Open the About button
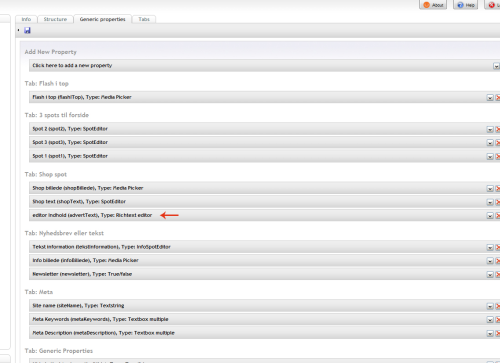Screen dimensions: 500x363 (x=433, y=5)
